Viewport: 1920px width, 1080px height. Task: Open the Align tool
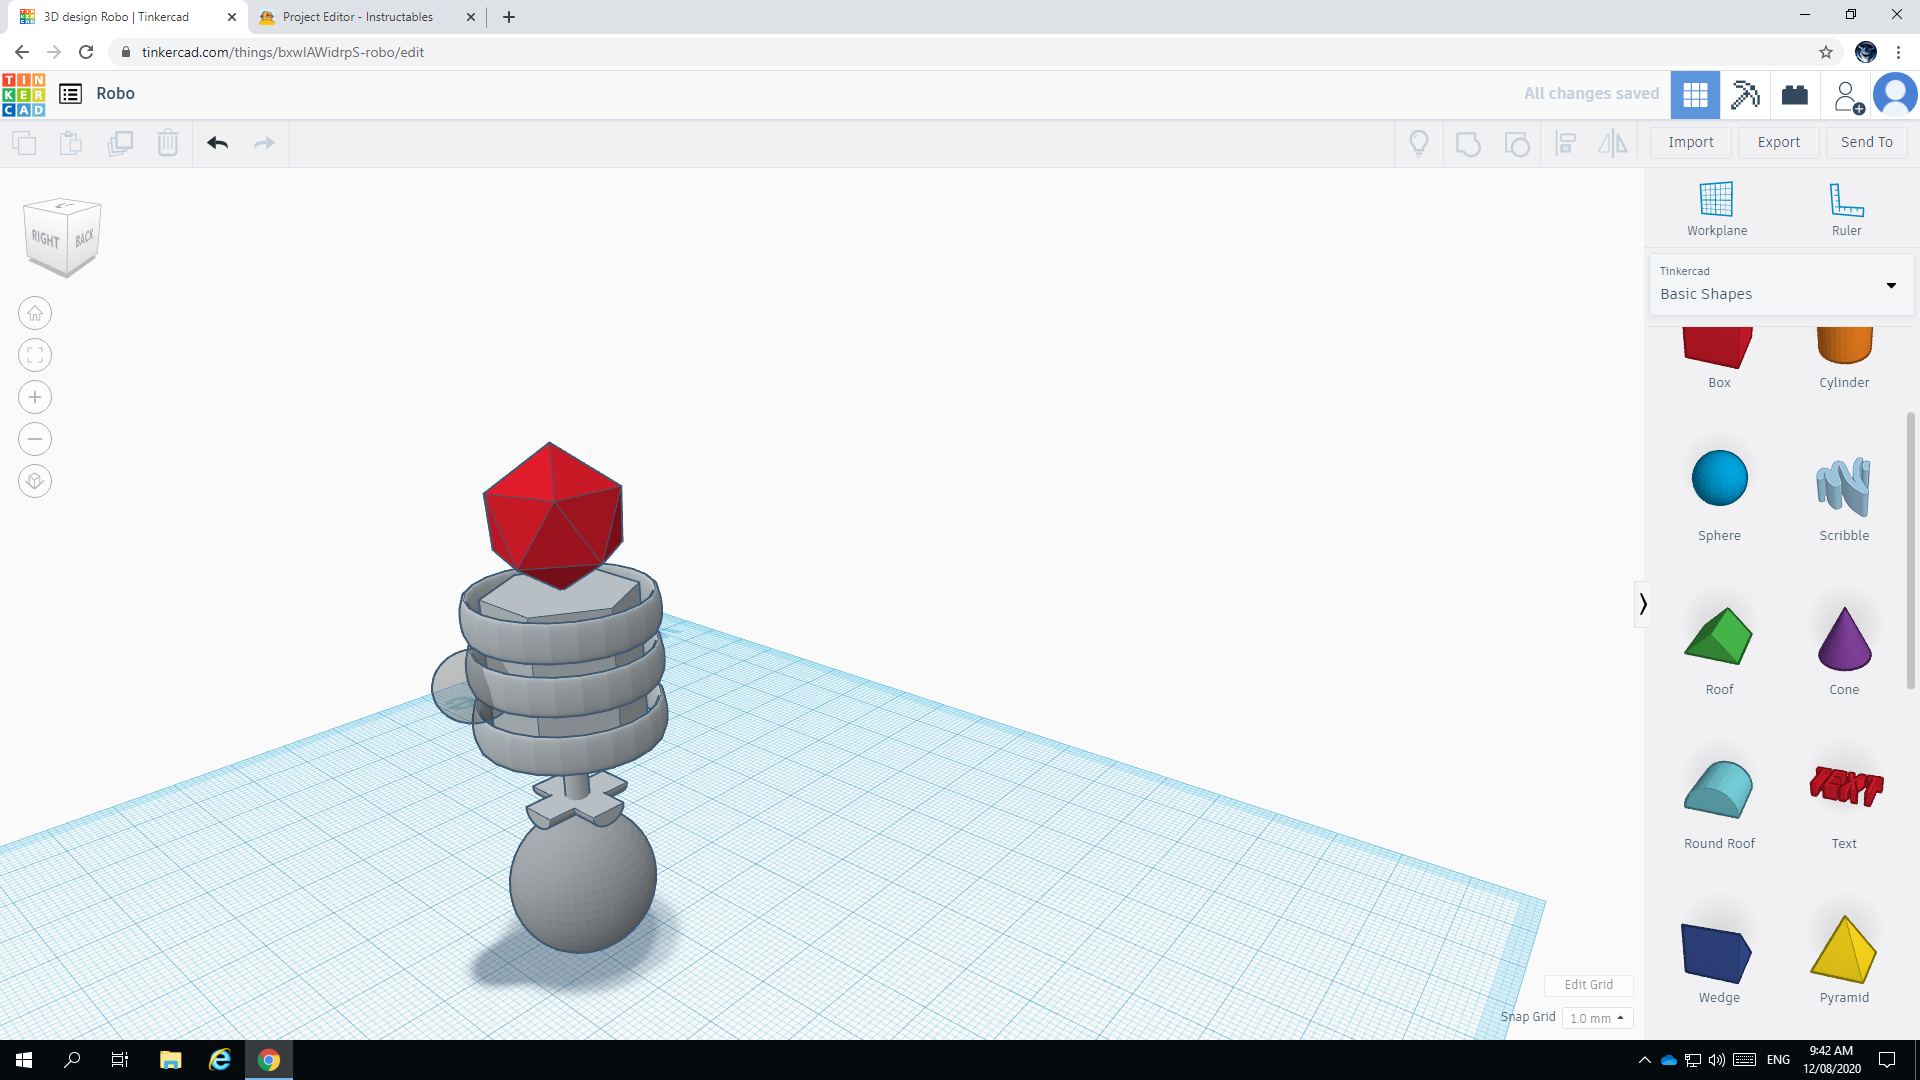(x=1566, y=143)
